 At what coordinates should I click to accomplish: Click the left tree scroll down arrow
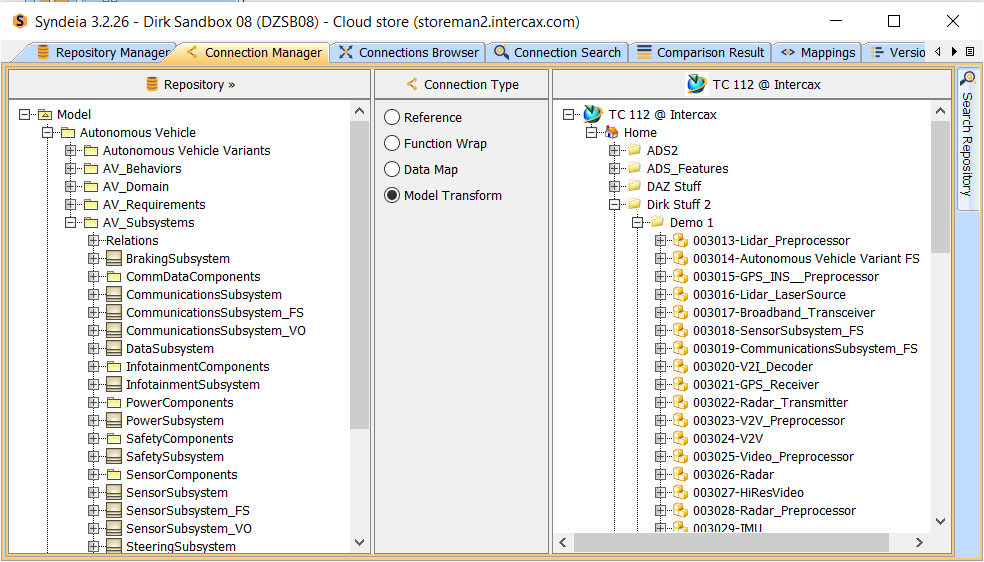click(x=359, y=542)
